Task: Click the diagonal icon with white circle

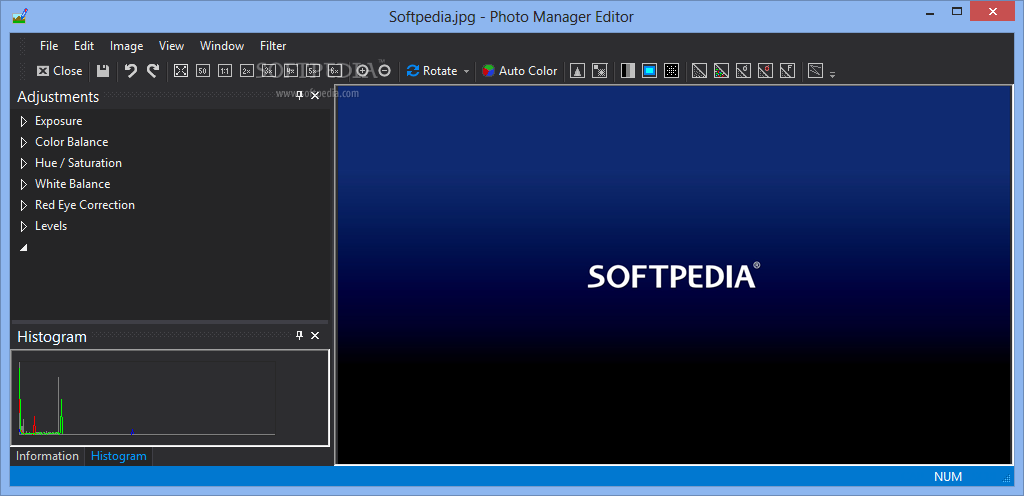Action: 743,70
